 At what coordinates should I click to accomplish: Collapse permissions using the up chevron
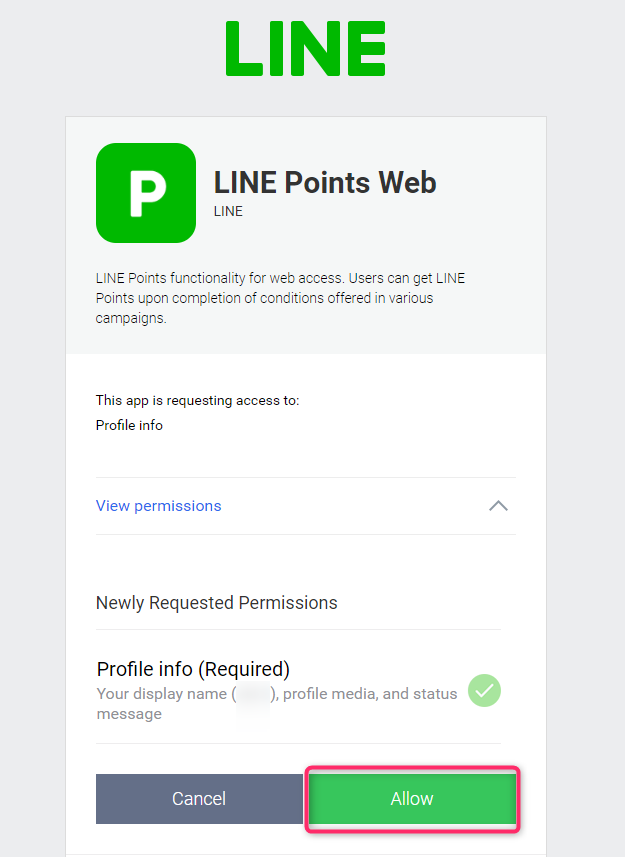[x=498, y=506]
